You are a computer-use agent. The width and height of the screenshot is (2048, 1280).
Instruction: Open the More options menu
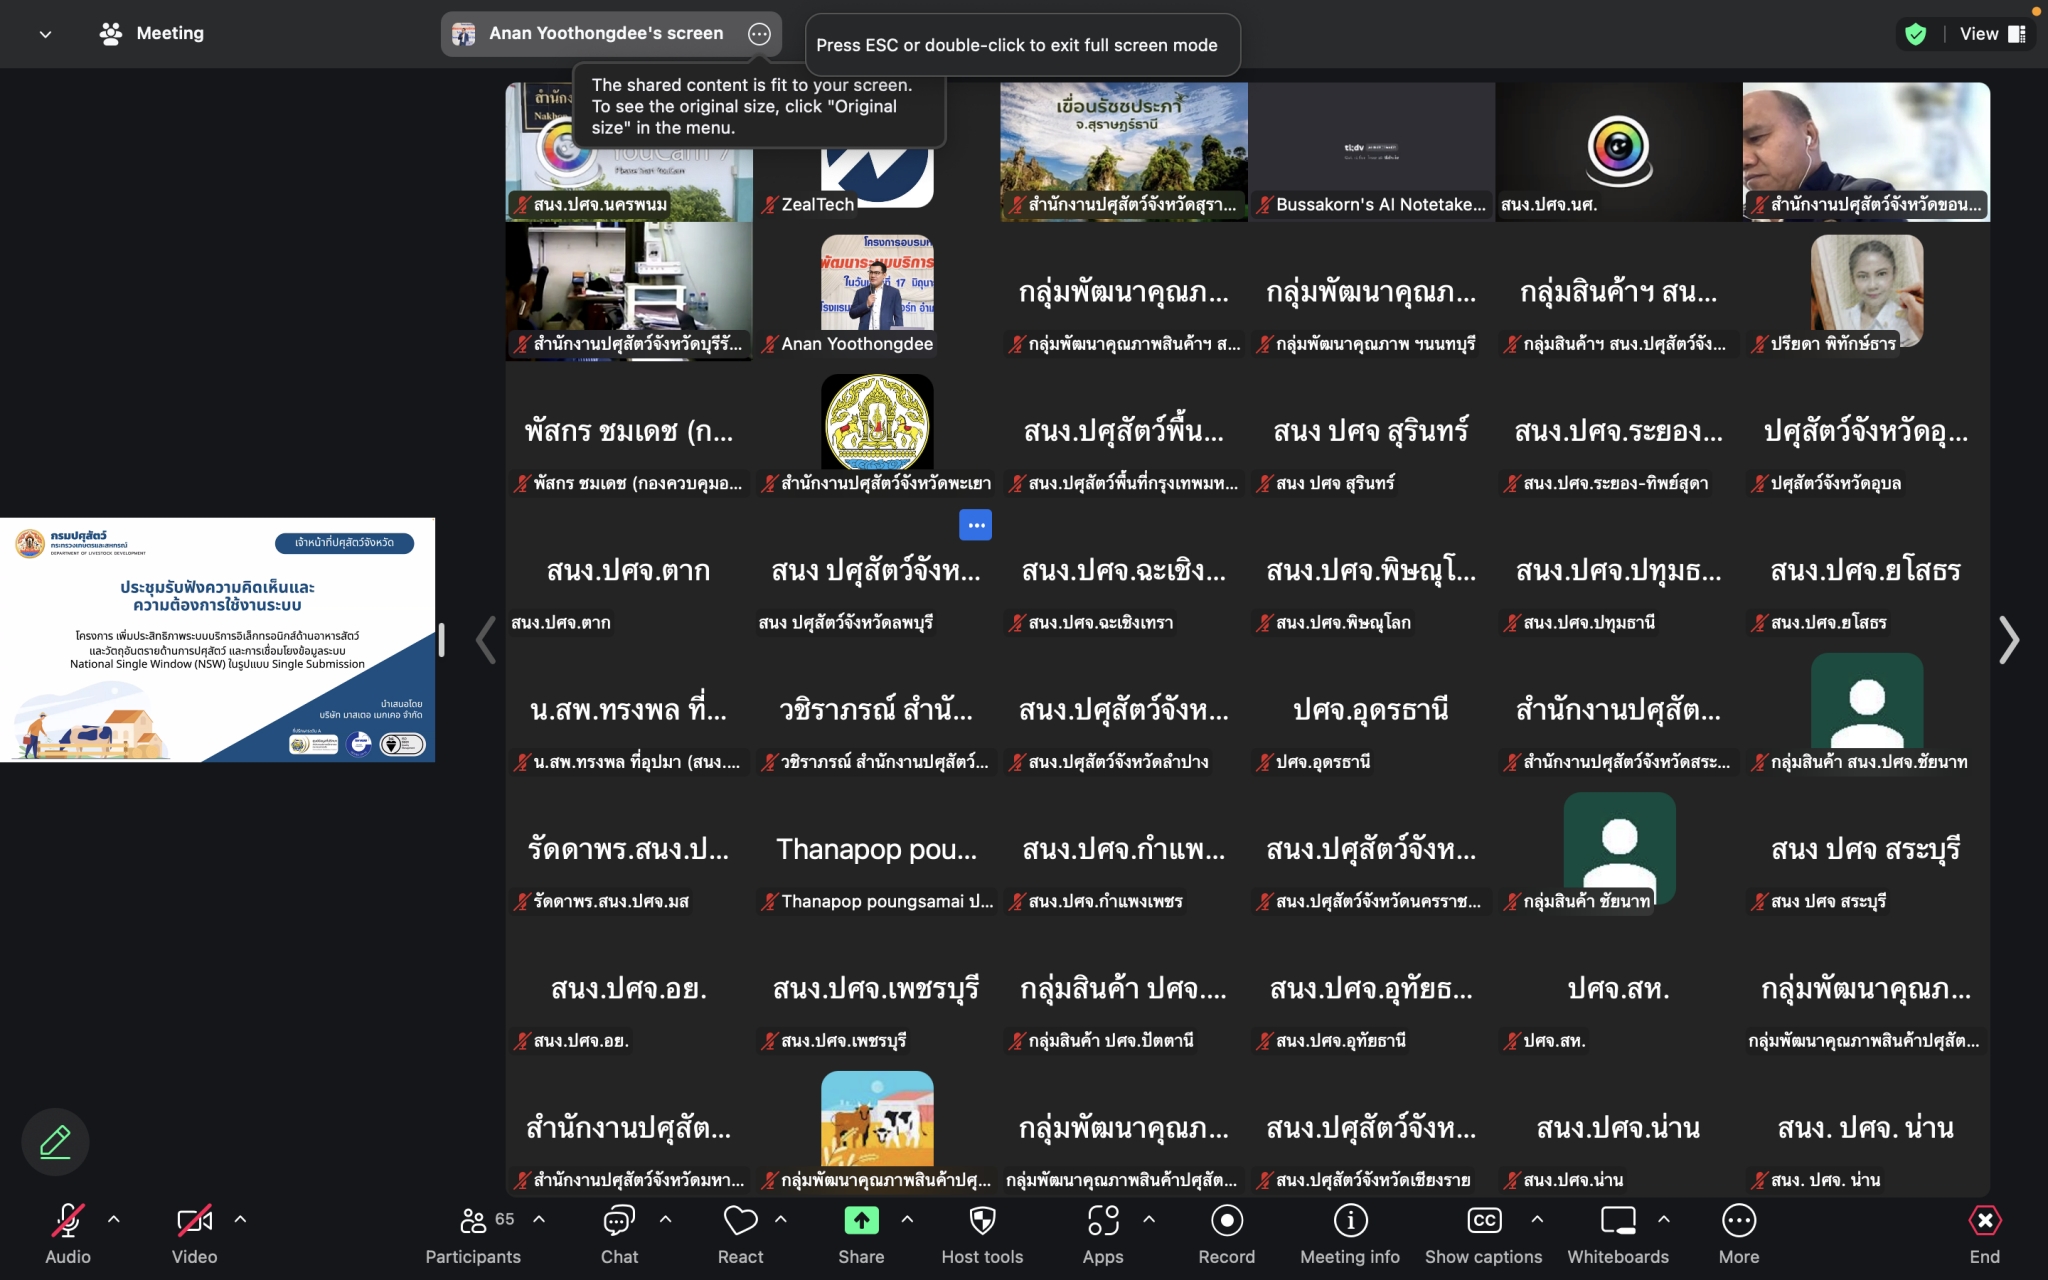pyautogui.click(x=1738, y=1221)
